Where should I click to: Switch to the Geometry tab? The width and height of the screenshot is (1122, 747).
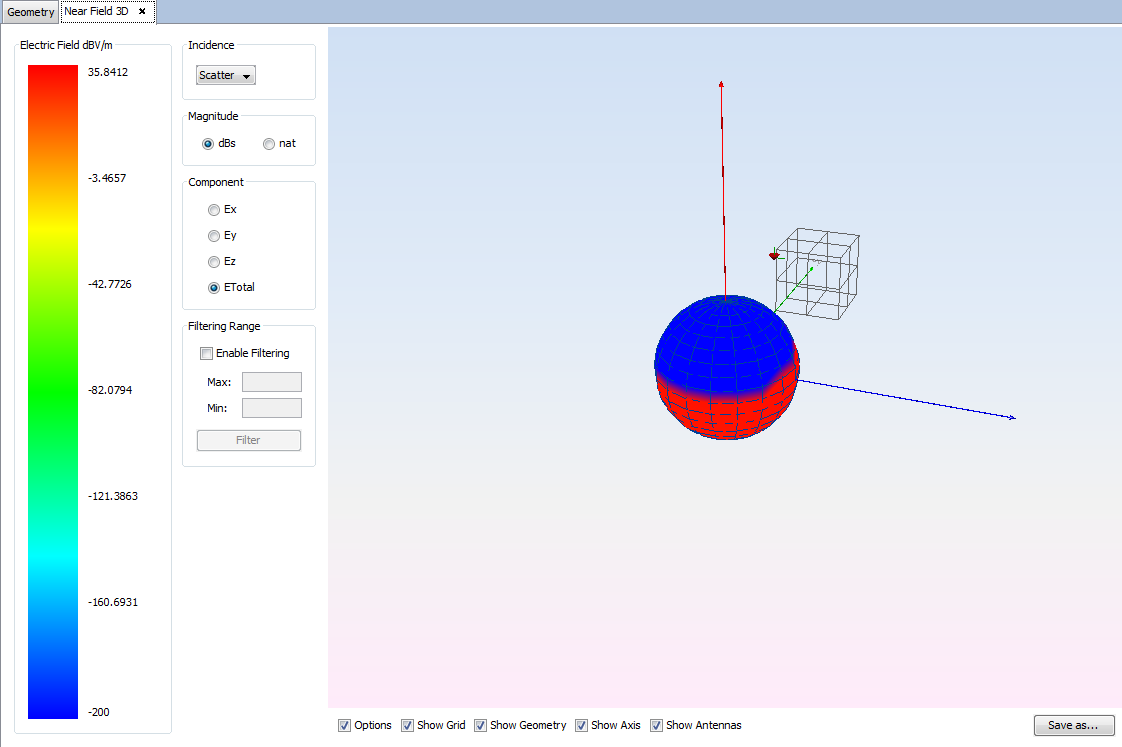point(30,12)
